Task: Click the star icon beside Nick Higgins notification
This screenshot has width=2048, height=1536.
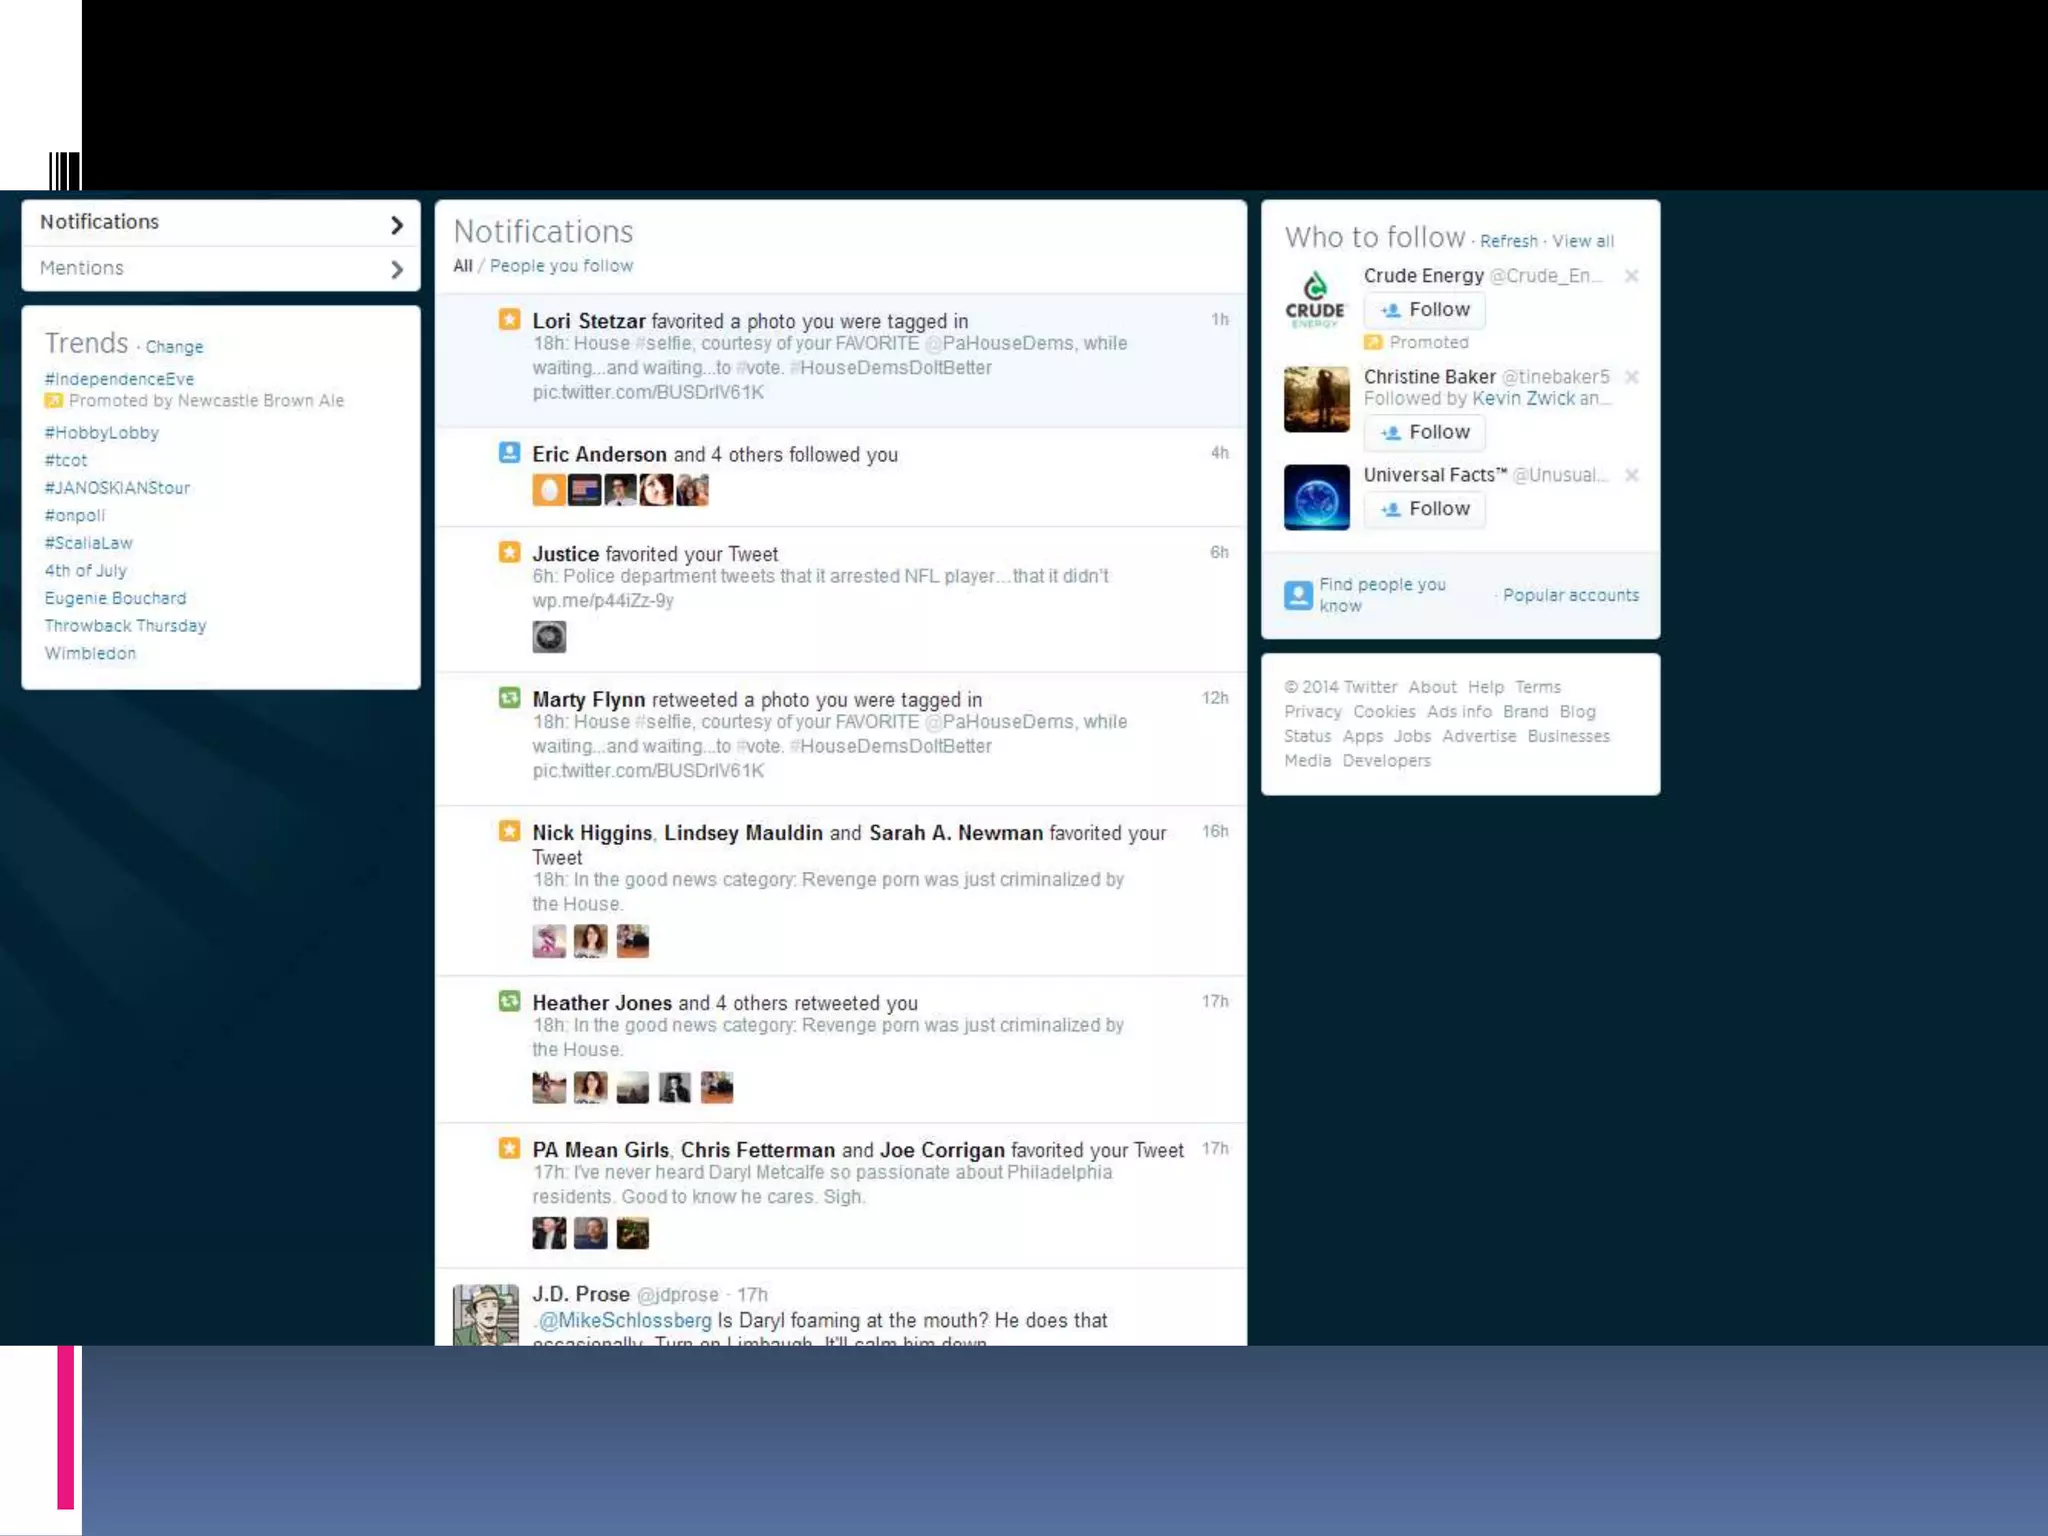Action: (509, 831)
